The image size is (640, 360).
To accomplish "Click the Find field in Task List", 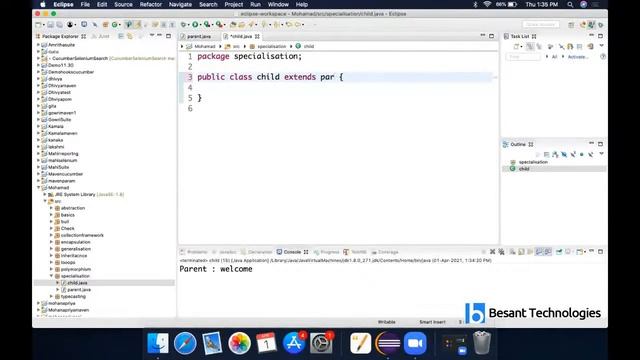I will (x=523, y=57).
